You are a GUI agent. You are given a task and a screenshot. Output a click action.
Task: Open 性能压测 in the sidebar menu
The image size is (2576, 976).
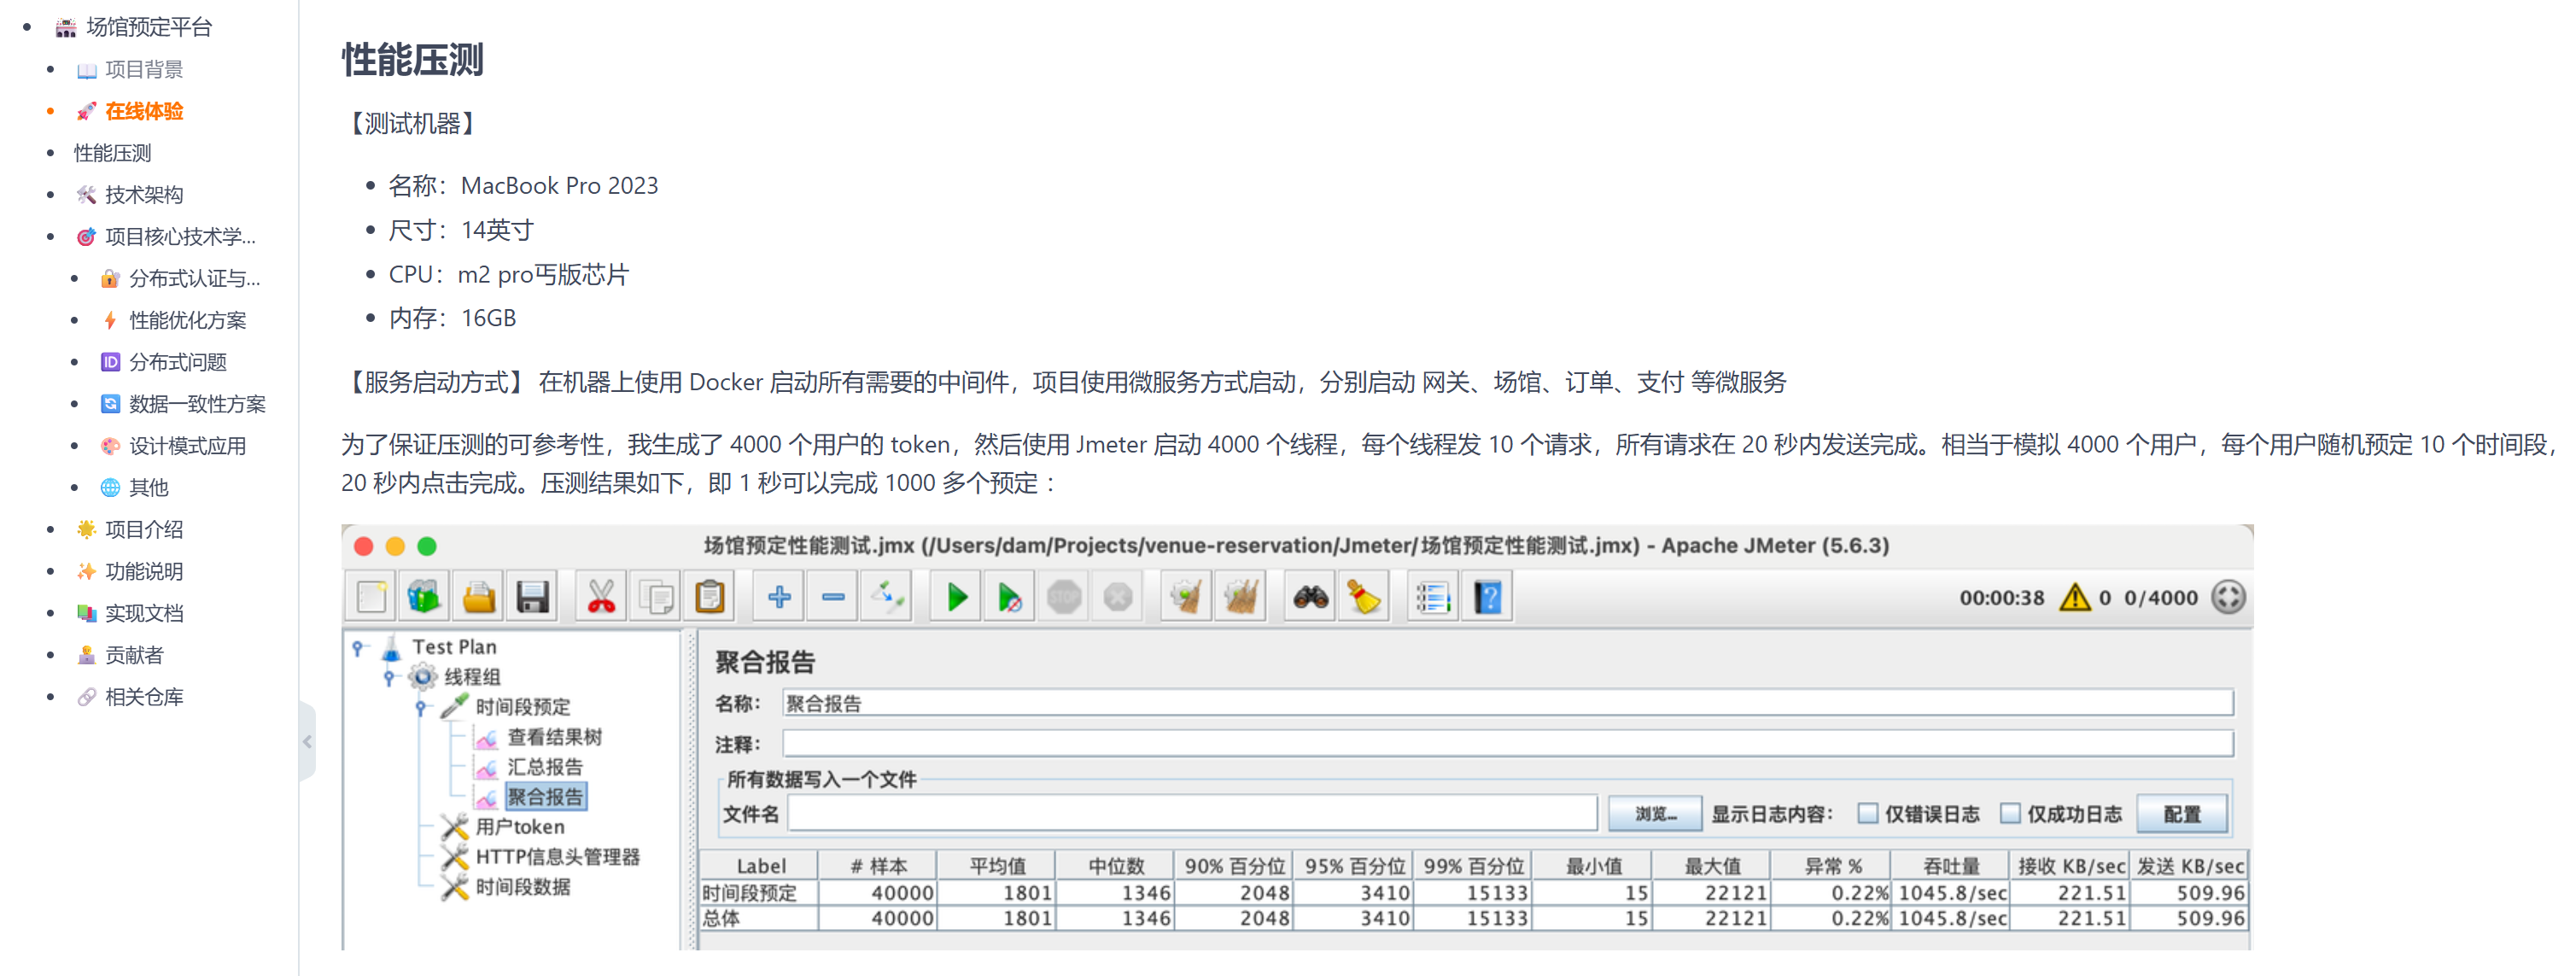112,153
